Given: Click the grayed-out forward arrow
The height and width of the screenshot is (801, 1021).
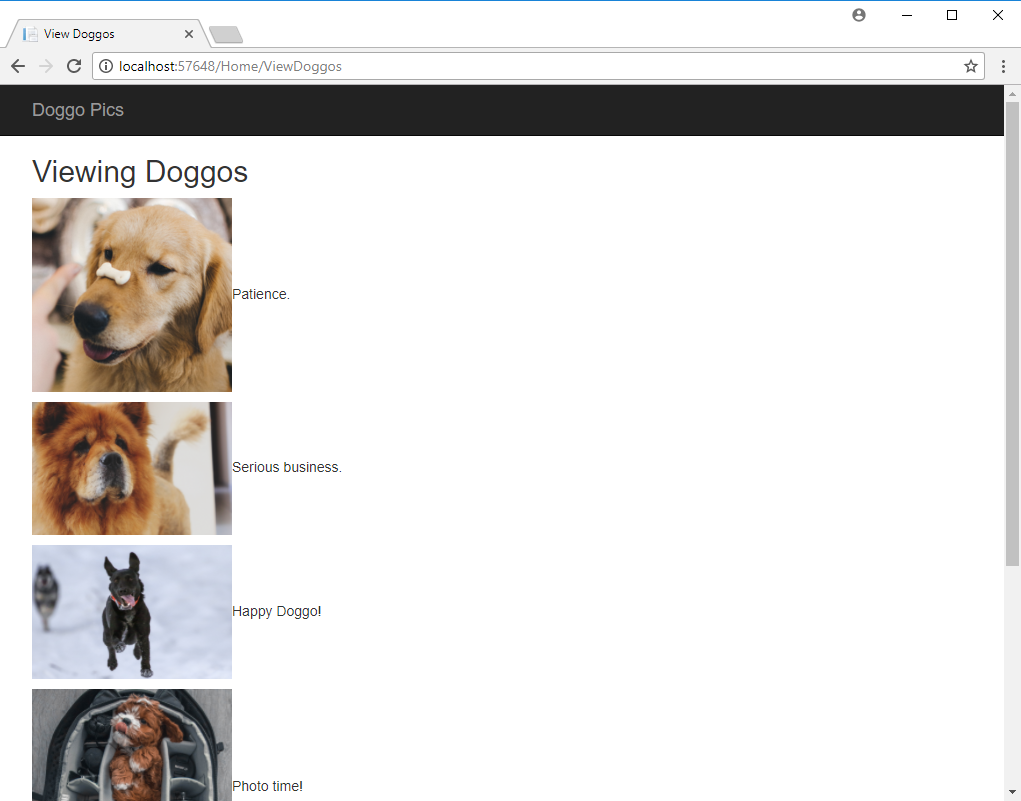Looking at the screenshot, I should (46, 66).
